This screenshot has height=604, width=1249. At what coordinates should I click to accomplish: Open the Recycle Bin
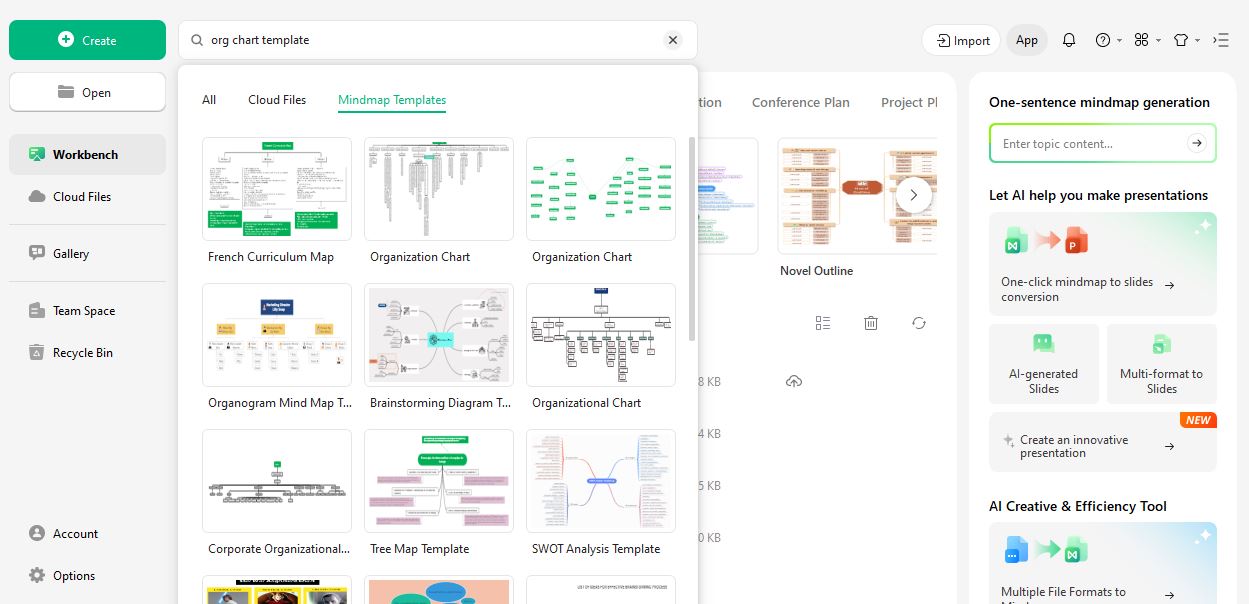(87, 352)
